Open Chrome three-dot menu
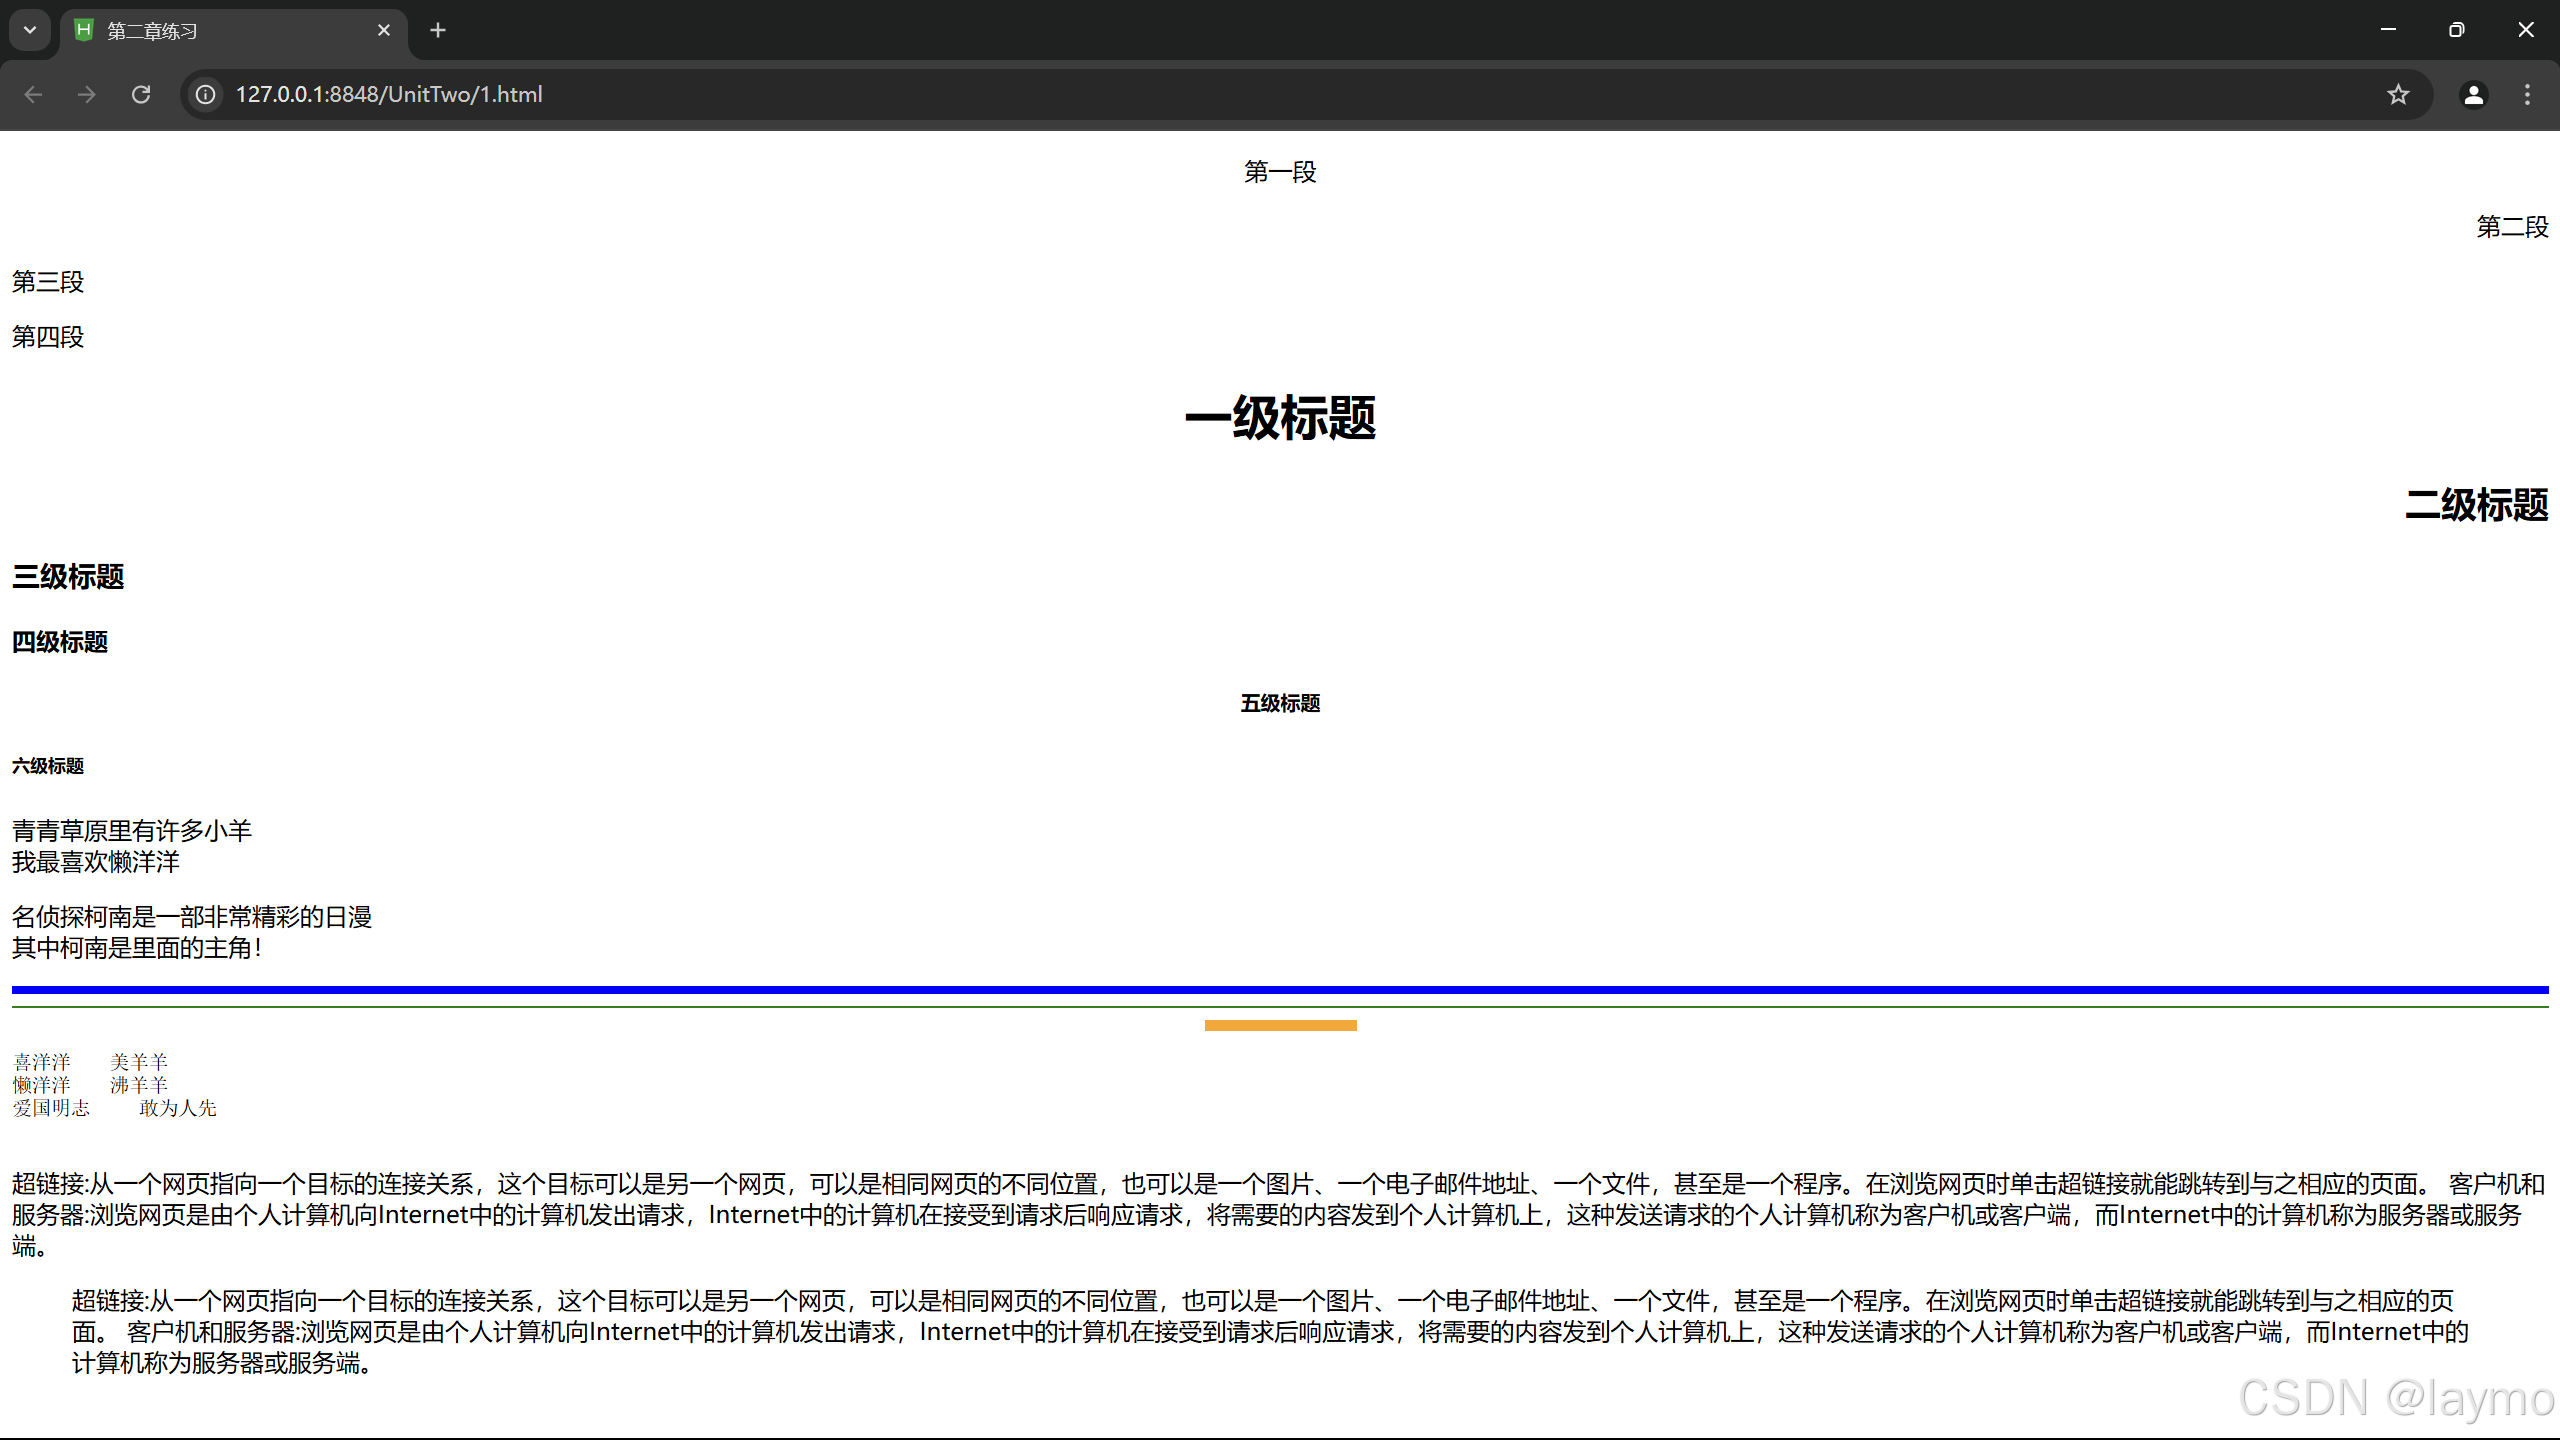The image size is (2560, 1440). pos(2527,94)
